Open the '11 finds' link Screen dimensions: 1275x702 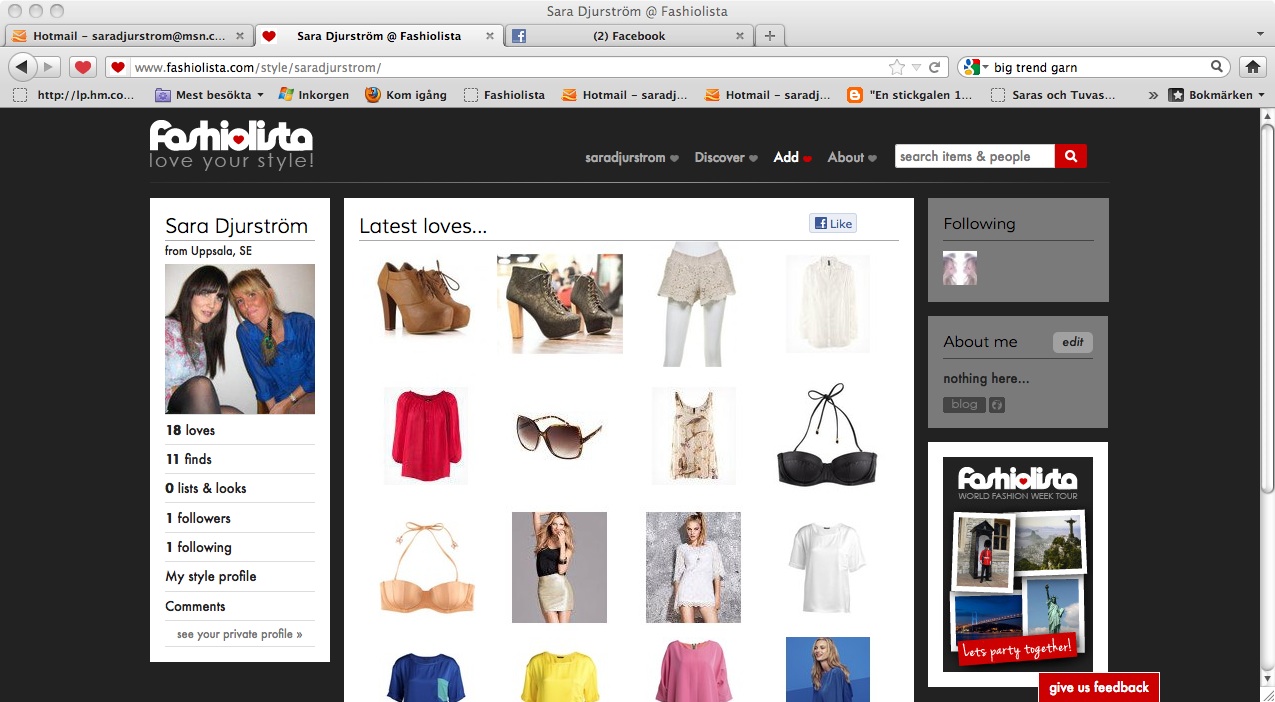tap(188, 459)
